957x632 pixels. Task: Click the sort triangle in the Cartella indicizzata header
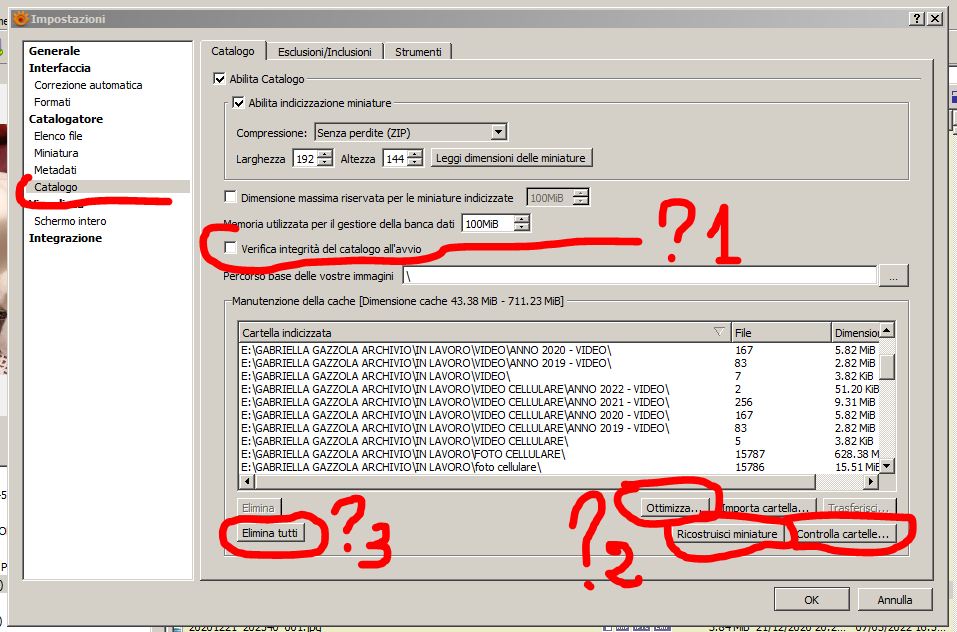[x=719, y=332]
